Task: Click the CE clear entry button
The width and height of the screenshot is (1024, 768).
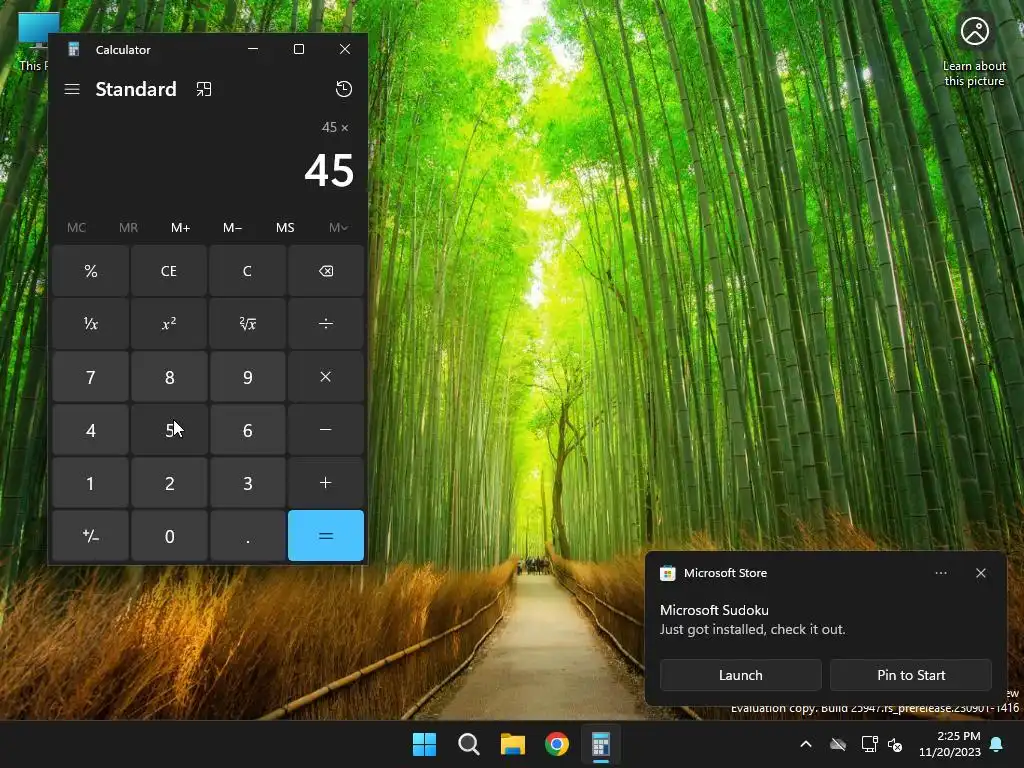Action: (169, 271)
